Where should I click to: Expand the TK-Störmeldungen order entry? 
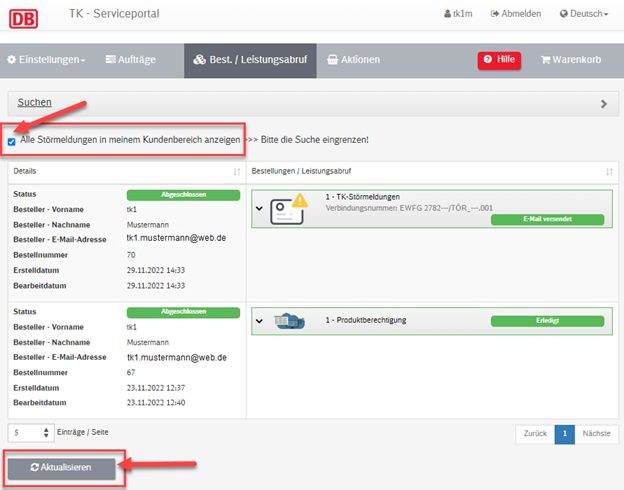pyautogui.click(x=259, y=208)
